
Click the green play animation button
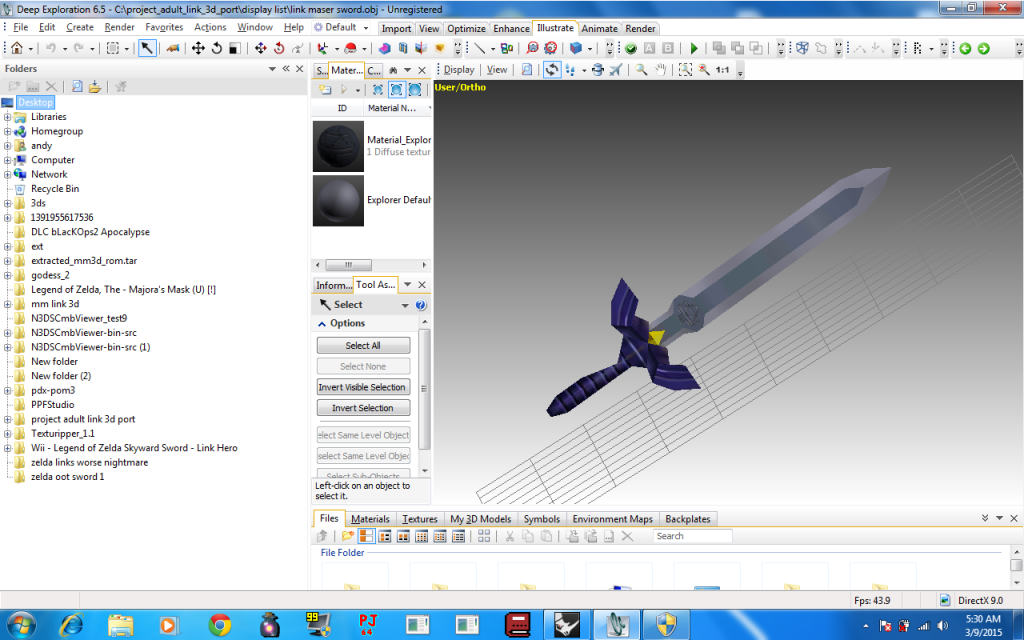tap(694, 48)
